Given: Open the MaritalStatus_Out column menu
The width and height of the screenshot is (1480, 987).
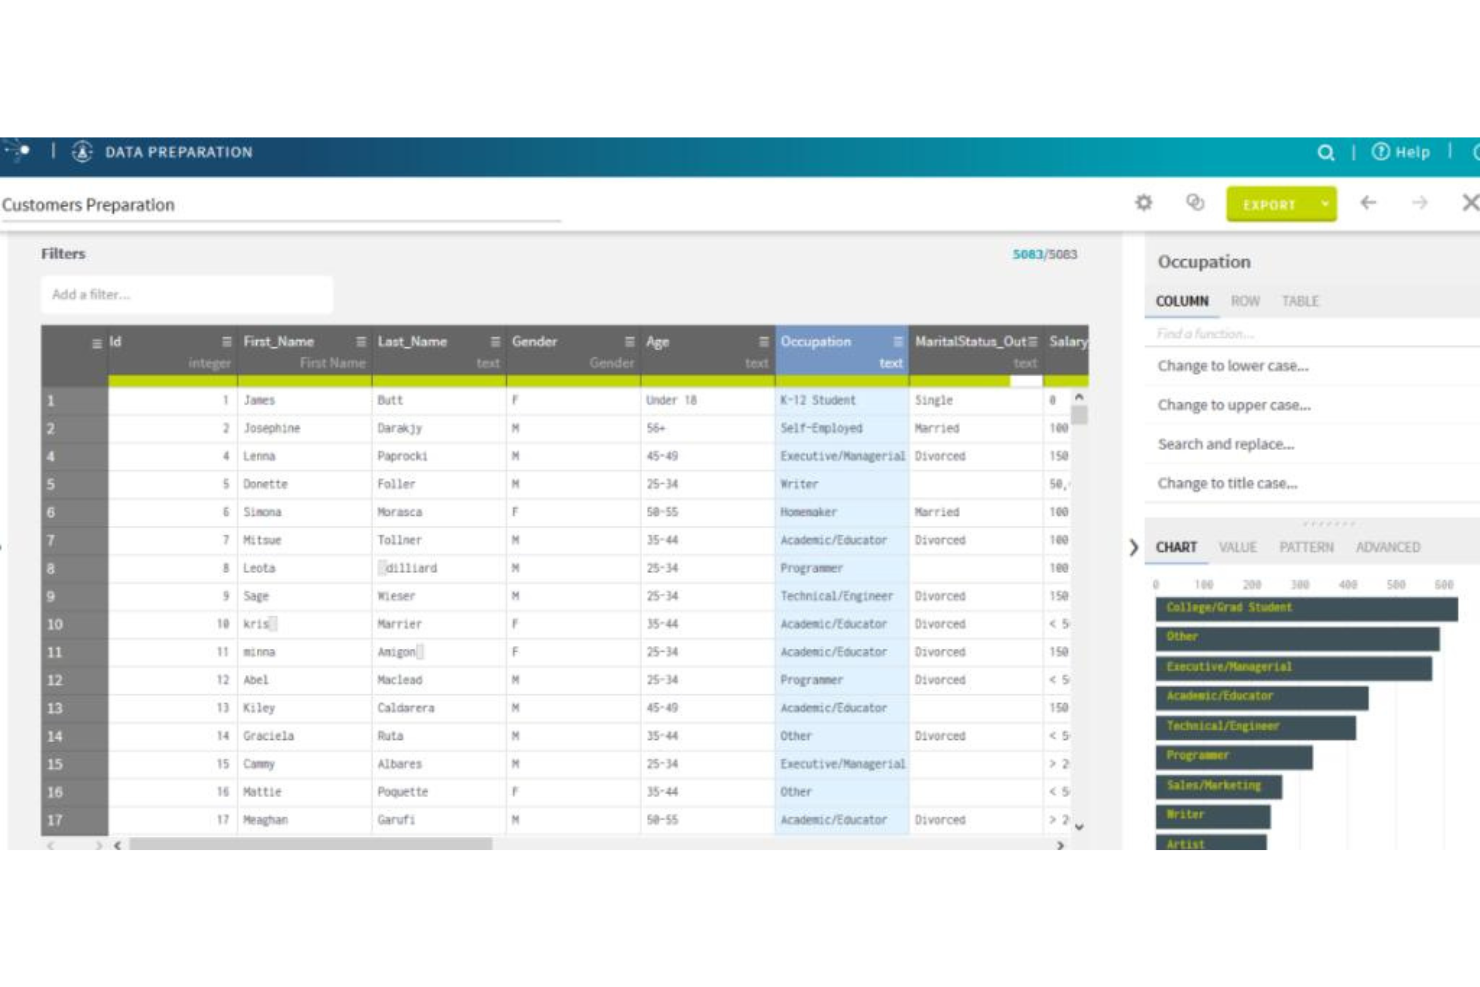Looking at the screenshot, I should (x=1032, y=342).
